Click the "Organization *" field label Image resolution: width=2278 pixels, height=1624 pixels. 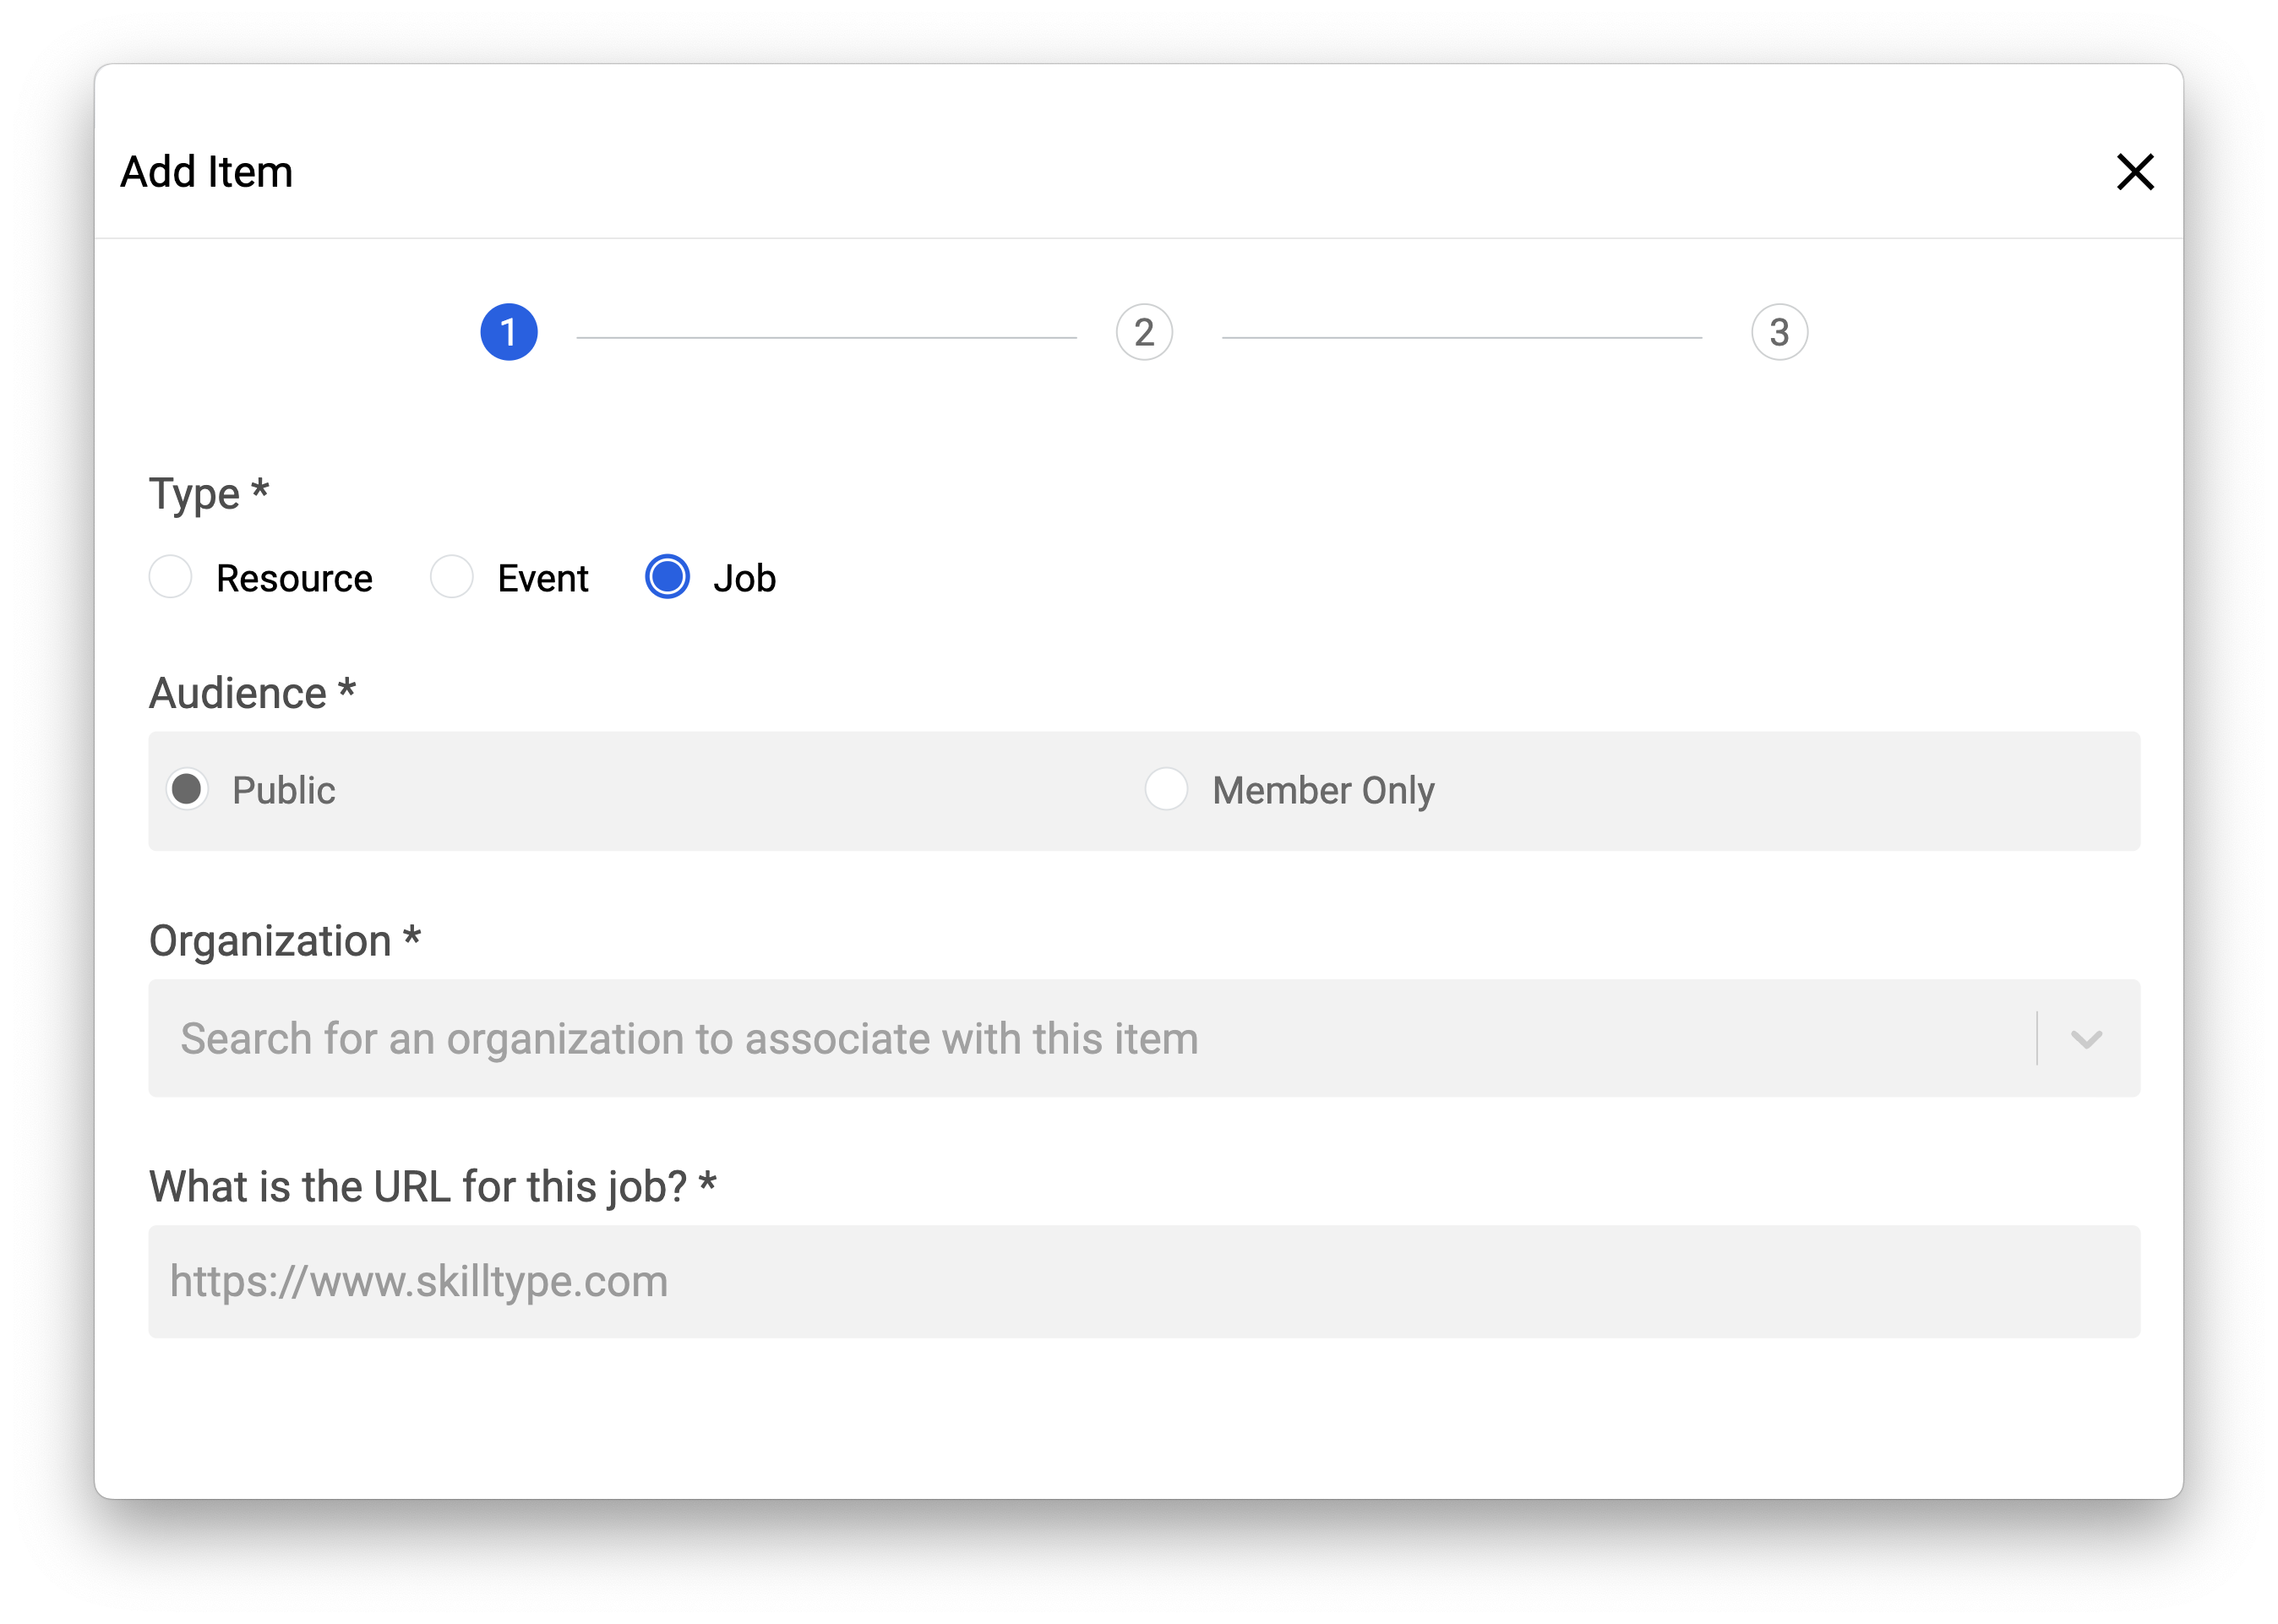(x=285, y=941)
